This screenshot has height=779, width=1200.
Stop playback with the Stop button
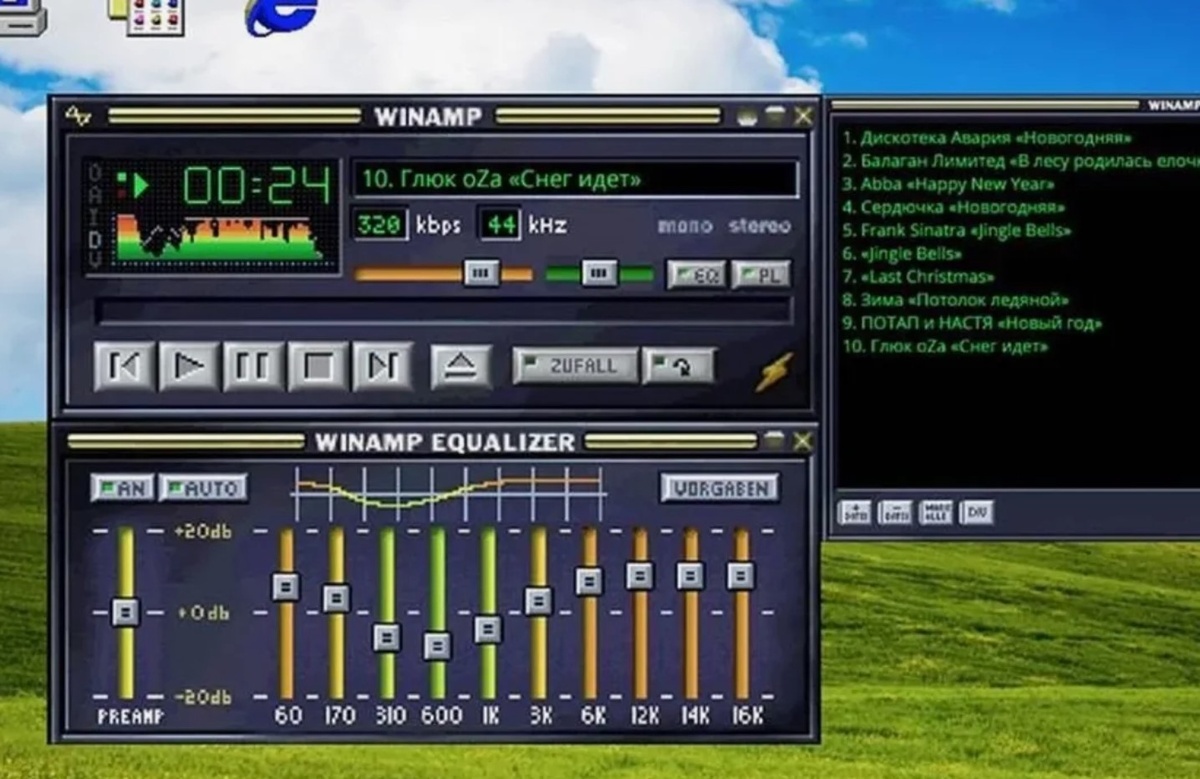pos(318,366)
